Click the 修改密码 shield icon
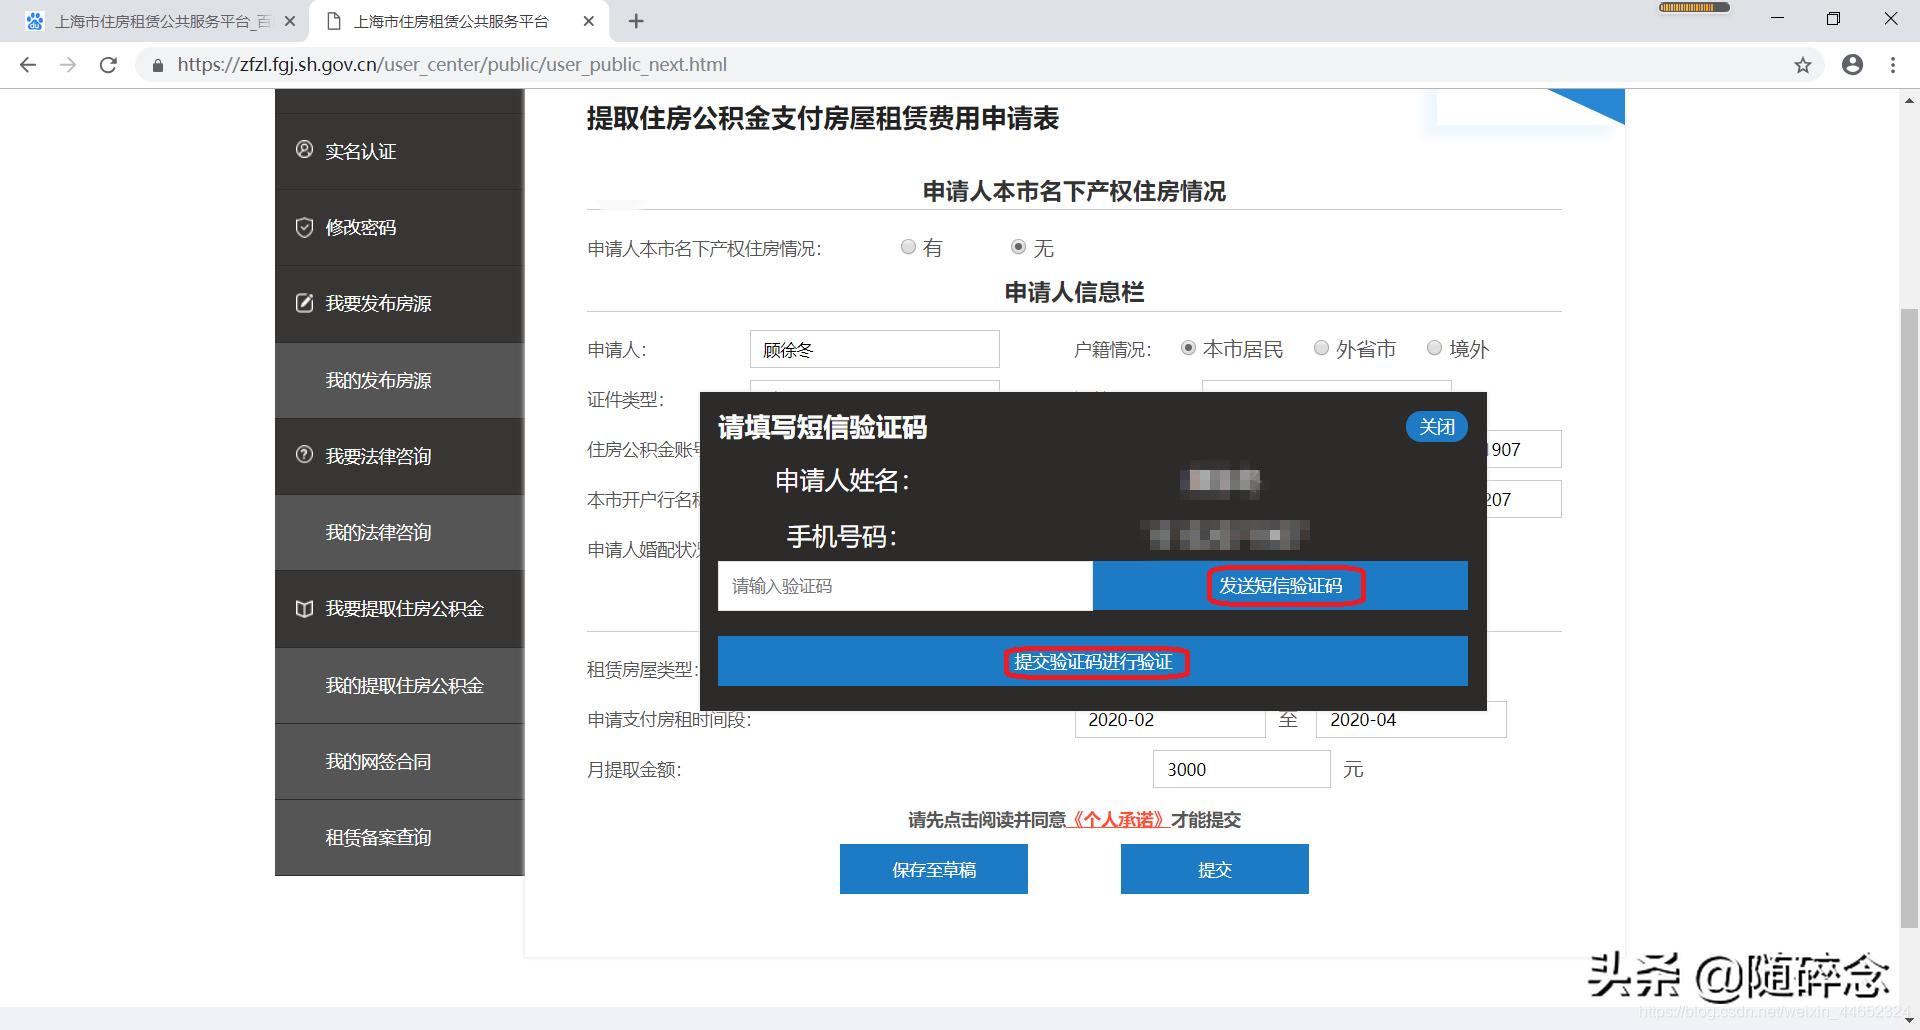 305,227
